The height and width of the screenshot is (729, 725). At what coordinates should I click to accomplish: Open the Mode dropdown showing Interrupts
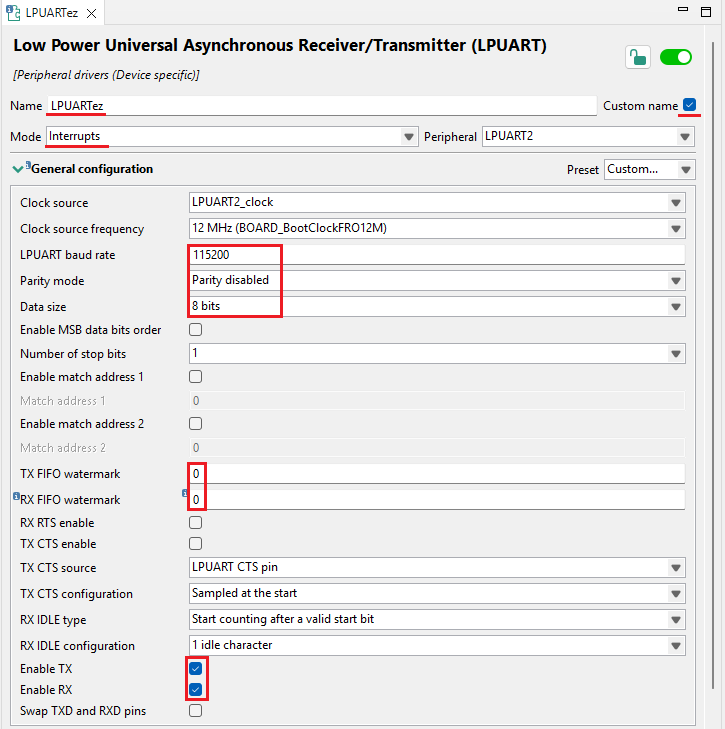[x=408, y=136]
